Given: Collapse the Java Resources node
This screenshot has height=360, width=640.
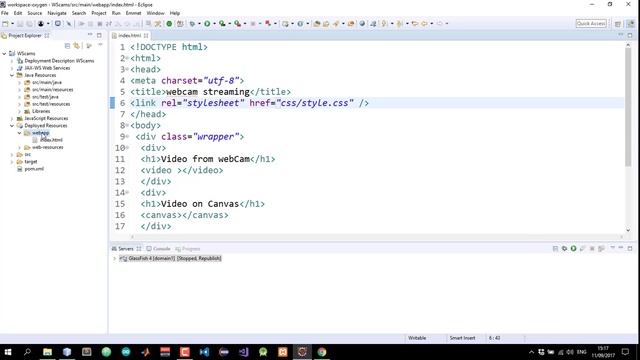Looking at the screenshot, I should [12, 75].
